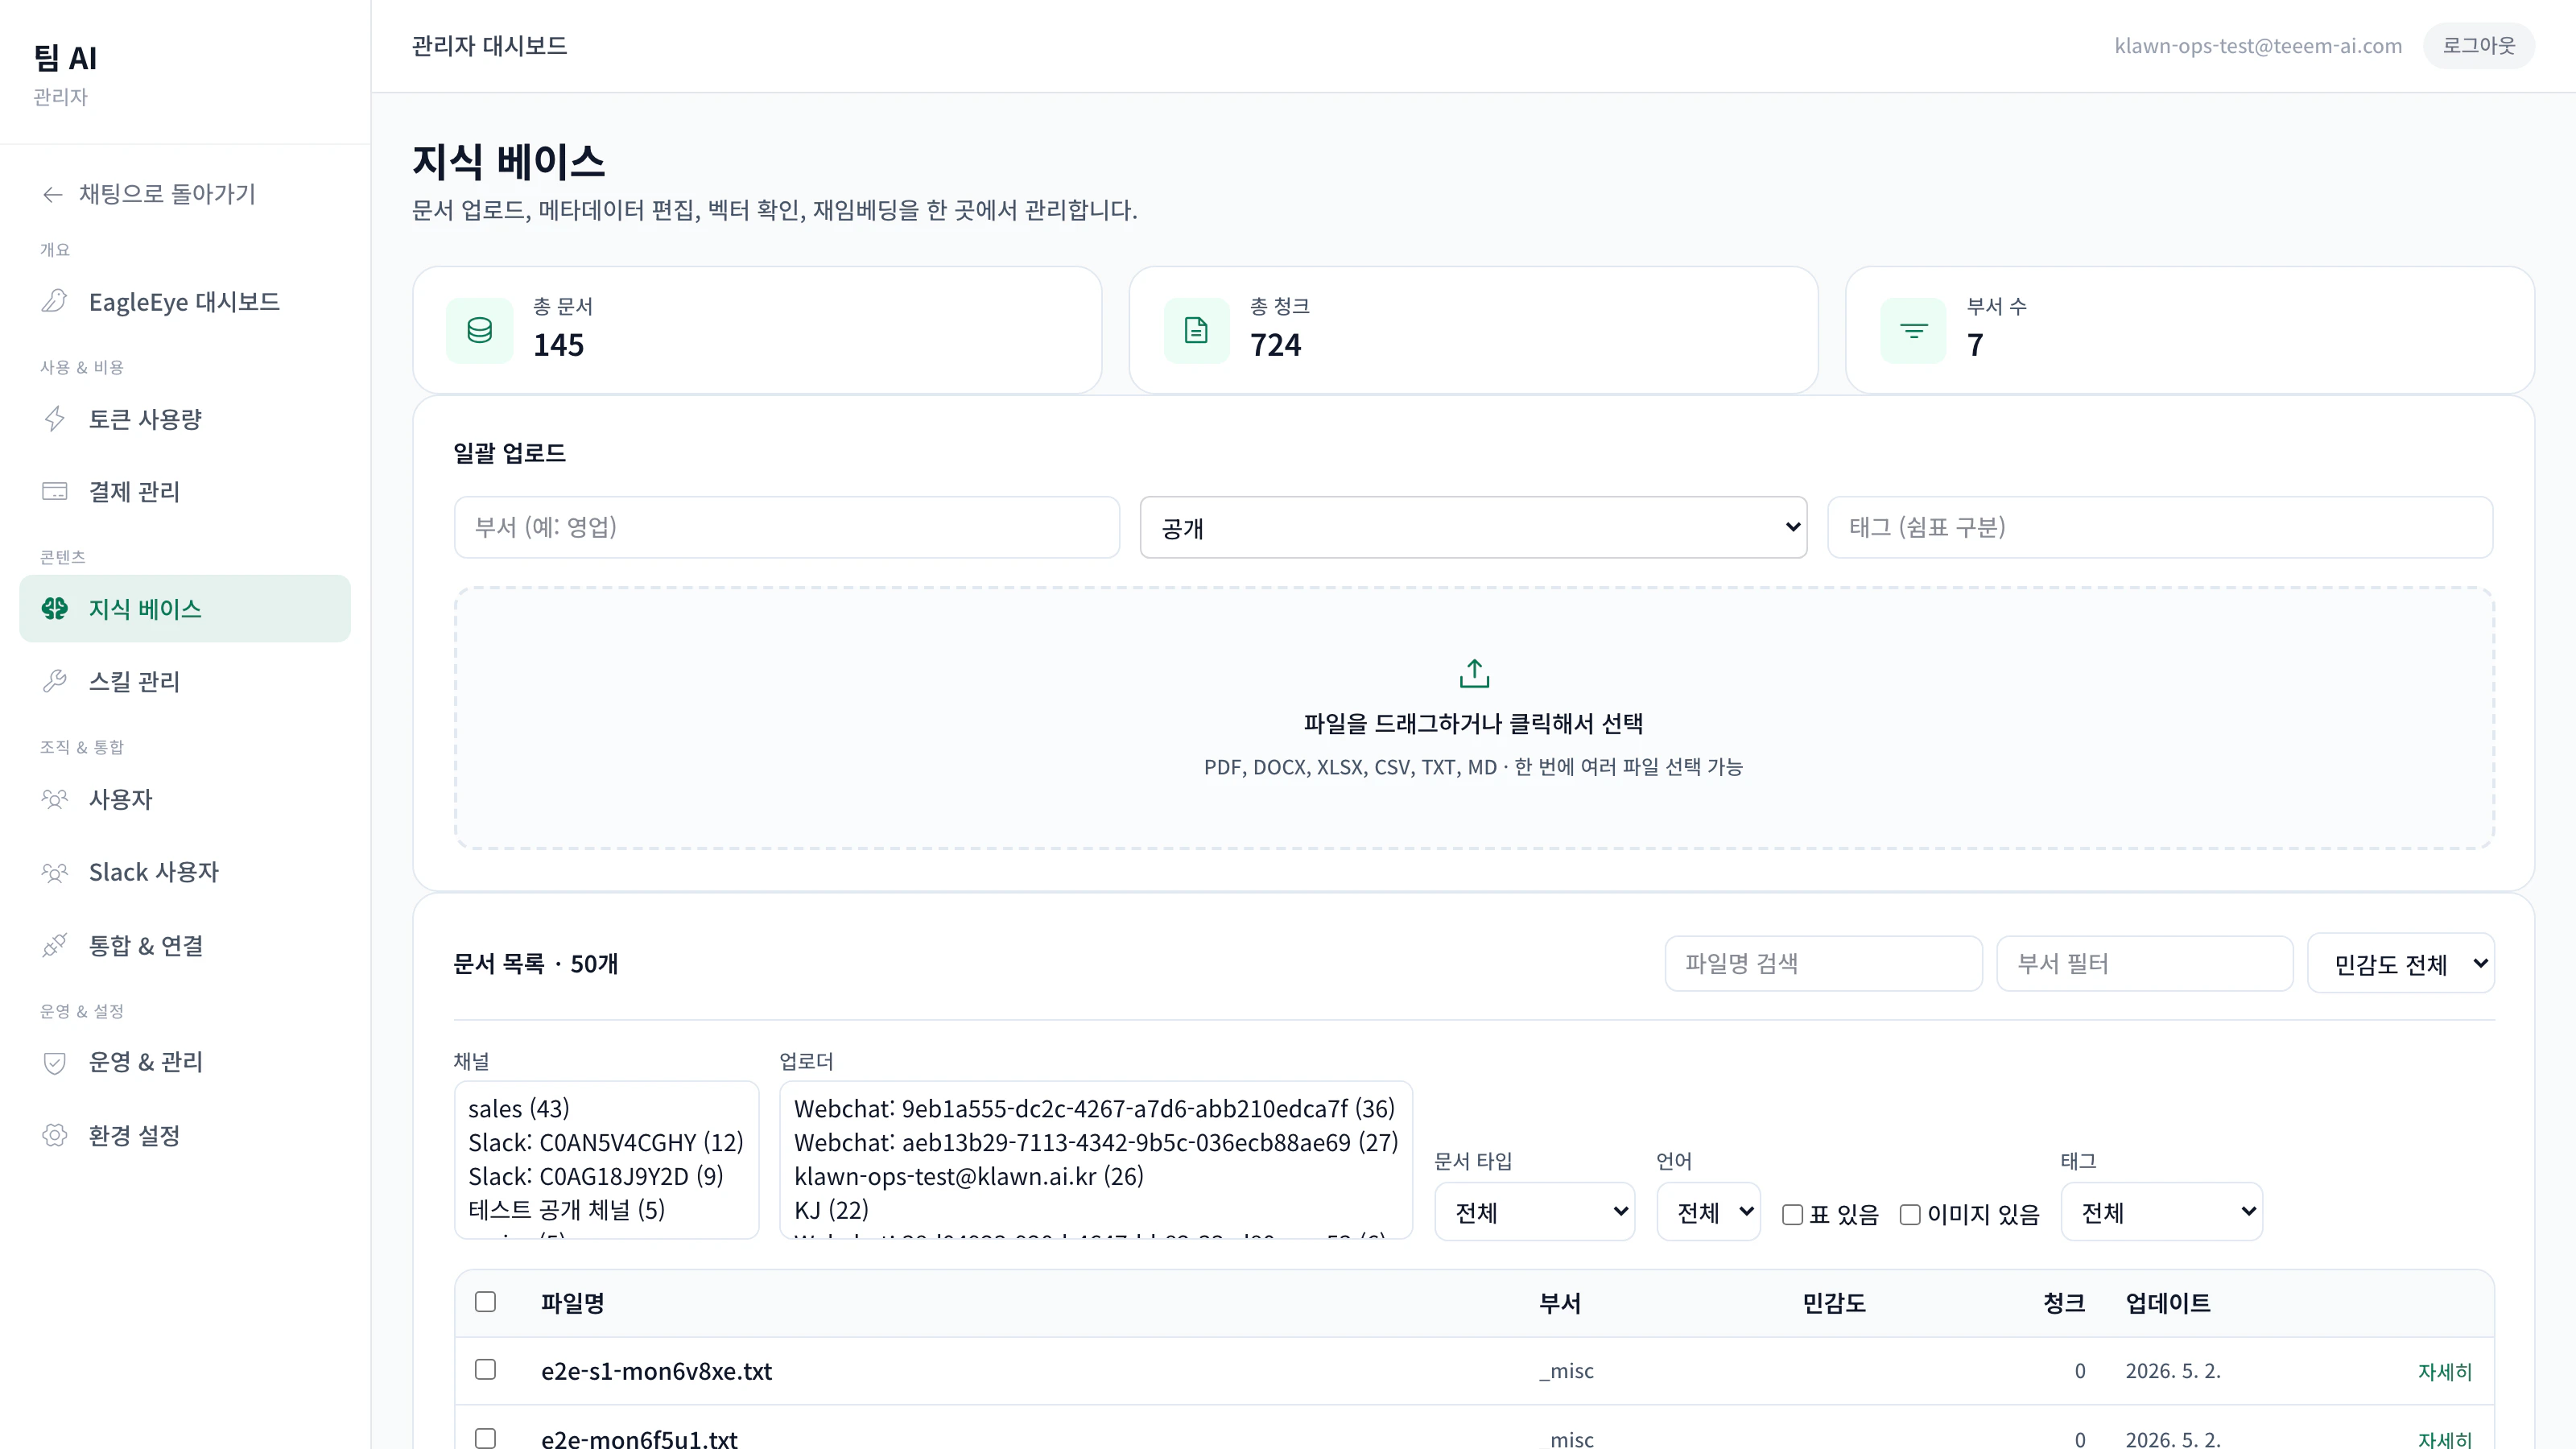Open 결제 관리 in the sidebar
2576x1449 pixels.
click(185, 491)
